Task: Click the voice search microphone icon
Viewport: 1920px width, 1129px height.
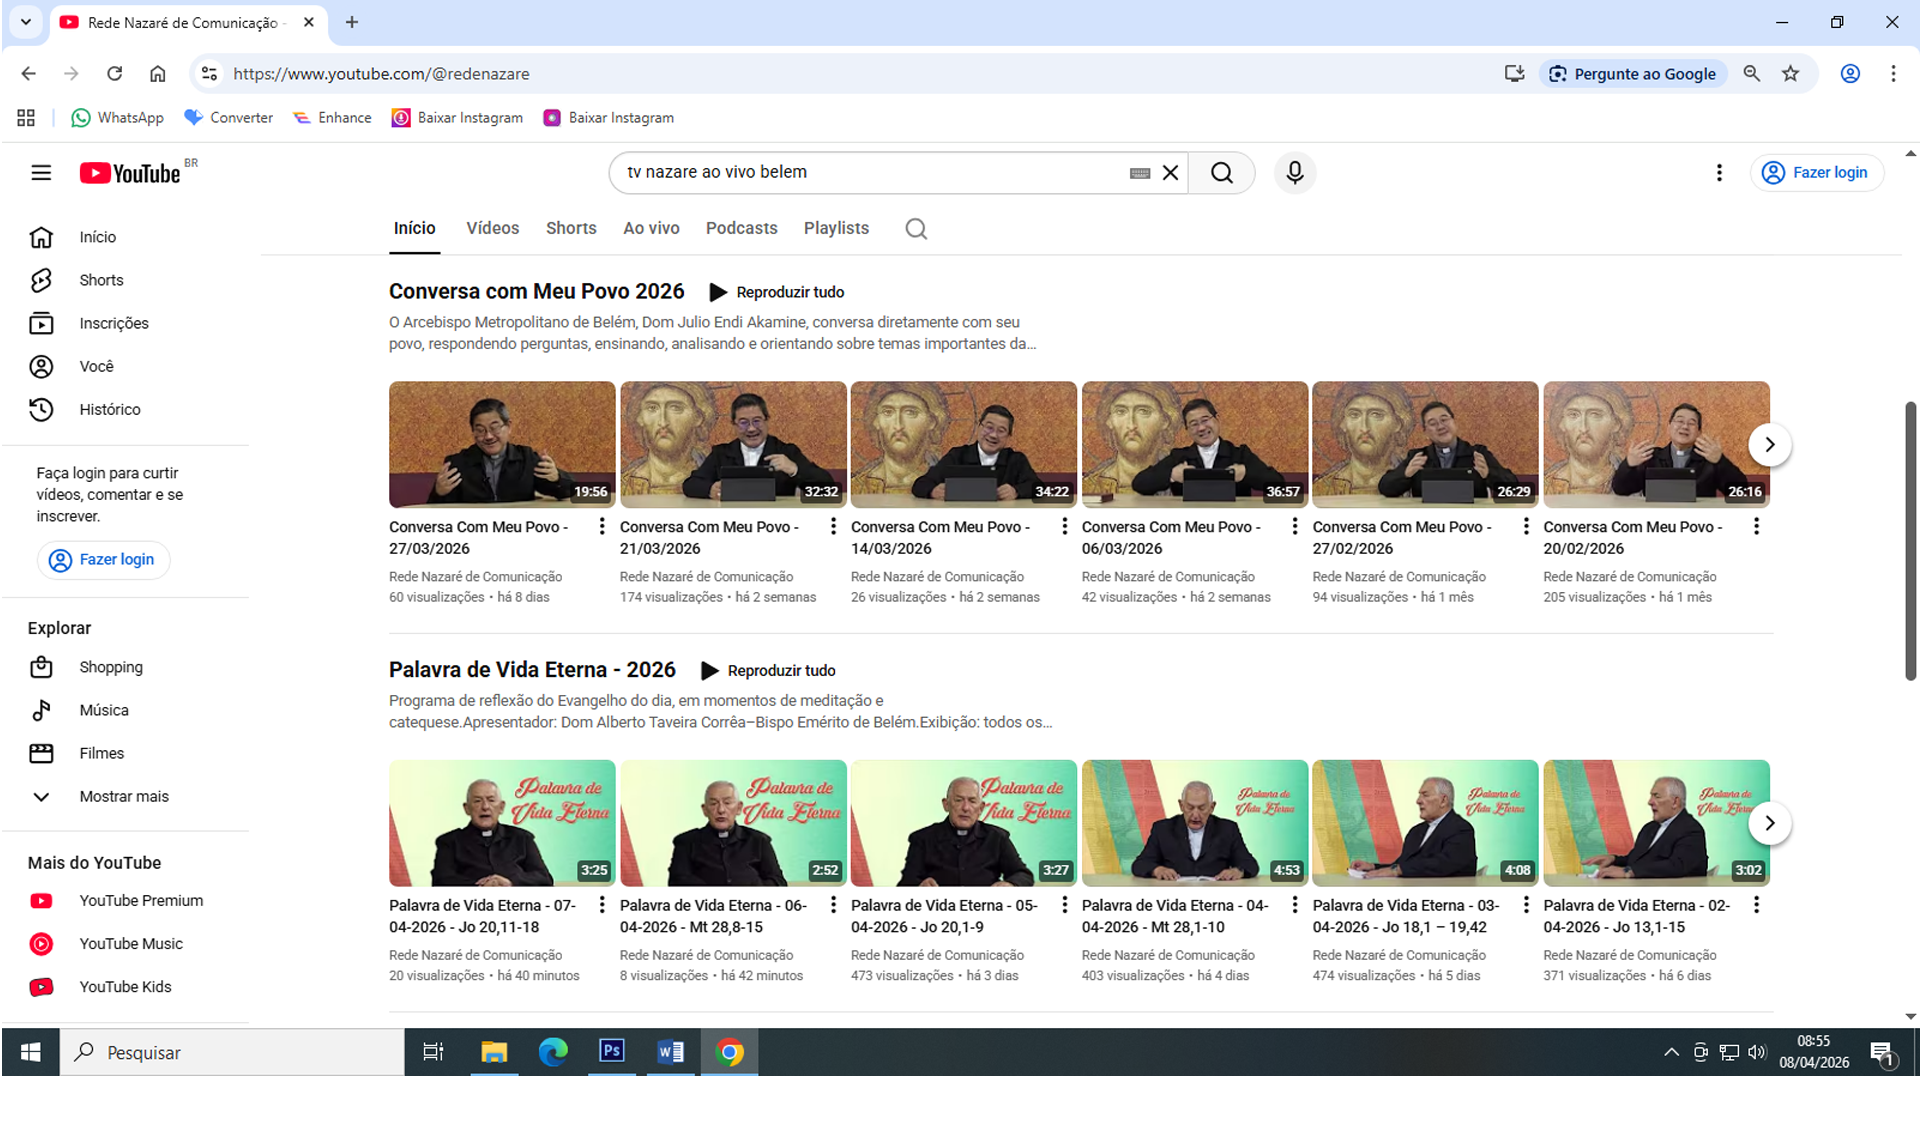Action: point(1294,173)
